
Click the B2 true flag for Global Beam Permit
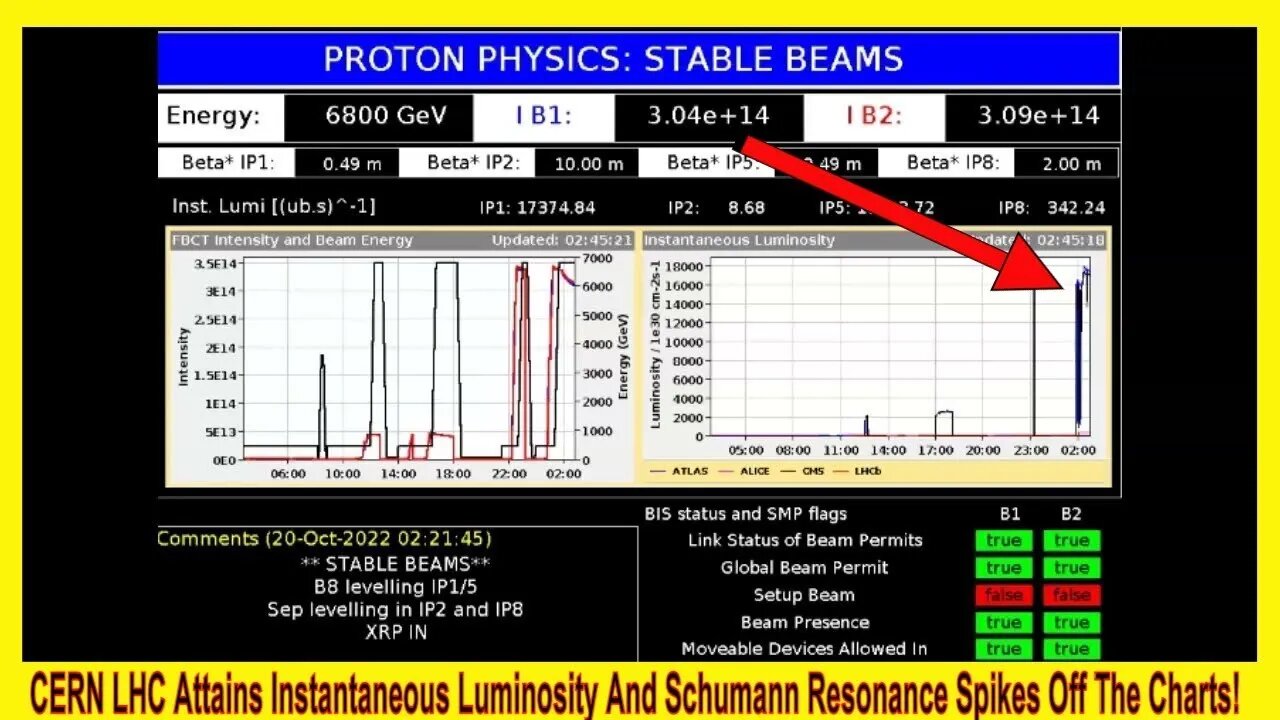click(1071, 568)
